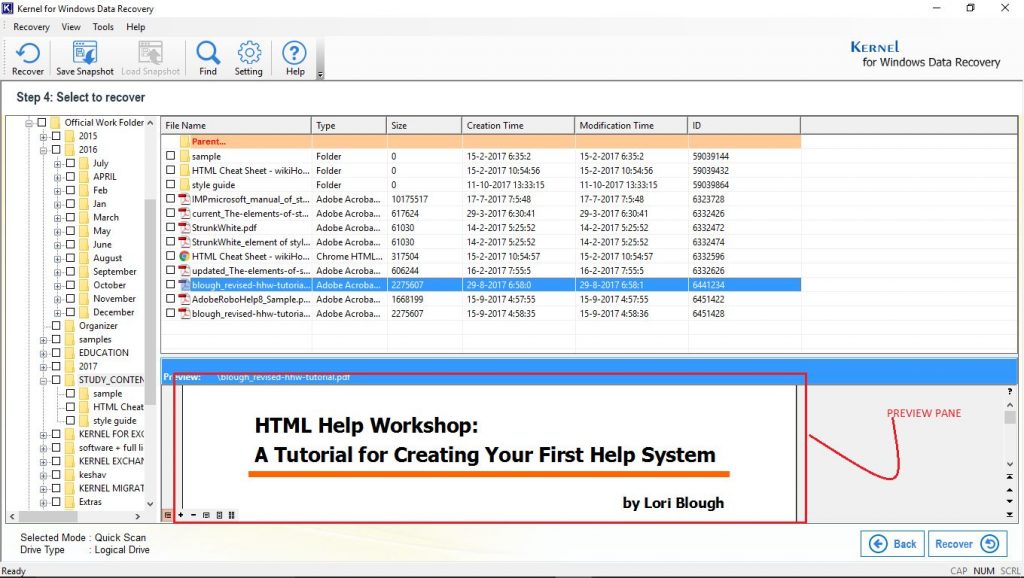Viewport: 1024px width, 578px height.
Task: Click the Save Snapshot icon
Action: 84,57
